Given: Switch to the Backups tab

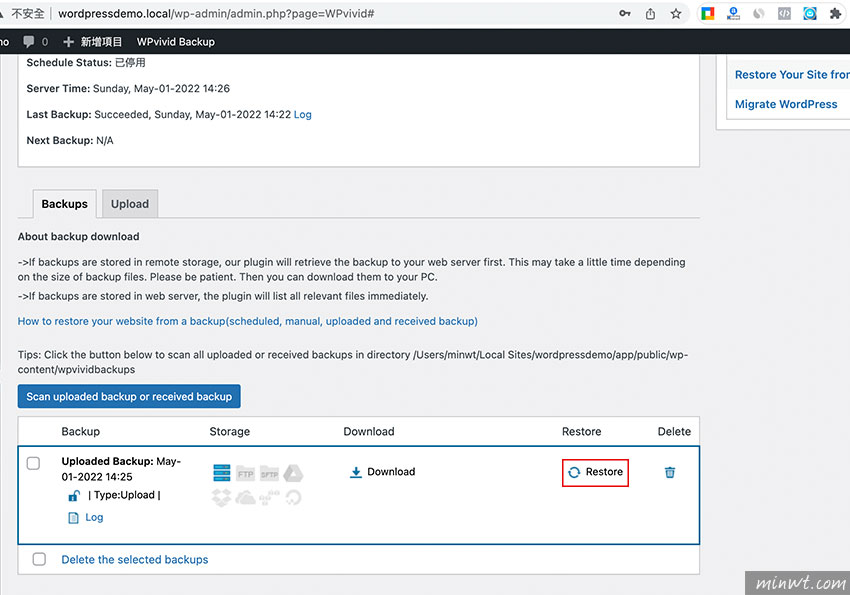Looking at the screenshot, I should tap(65, 204).
